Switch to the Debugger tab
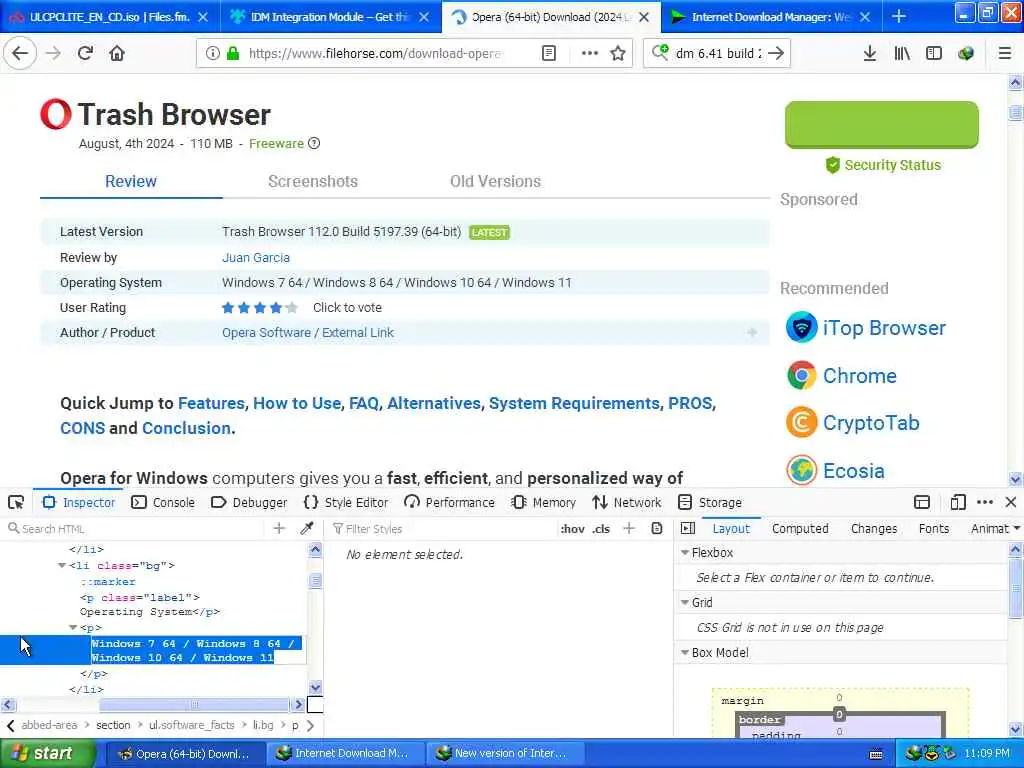This screenshot has height=768, width=1024. pyautogui.click(x=249, y=502)
